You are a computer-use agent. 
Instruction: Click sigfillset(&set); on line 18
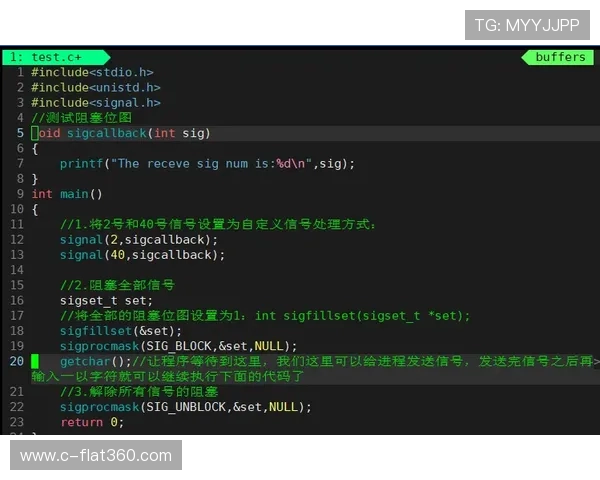pyautogui.click(x=121, y=331)
